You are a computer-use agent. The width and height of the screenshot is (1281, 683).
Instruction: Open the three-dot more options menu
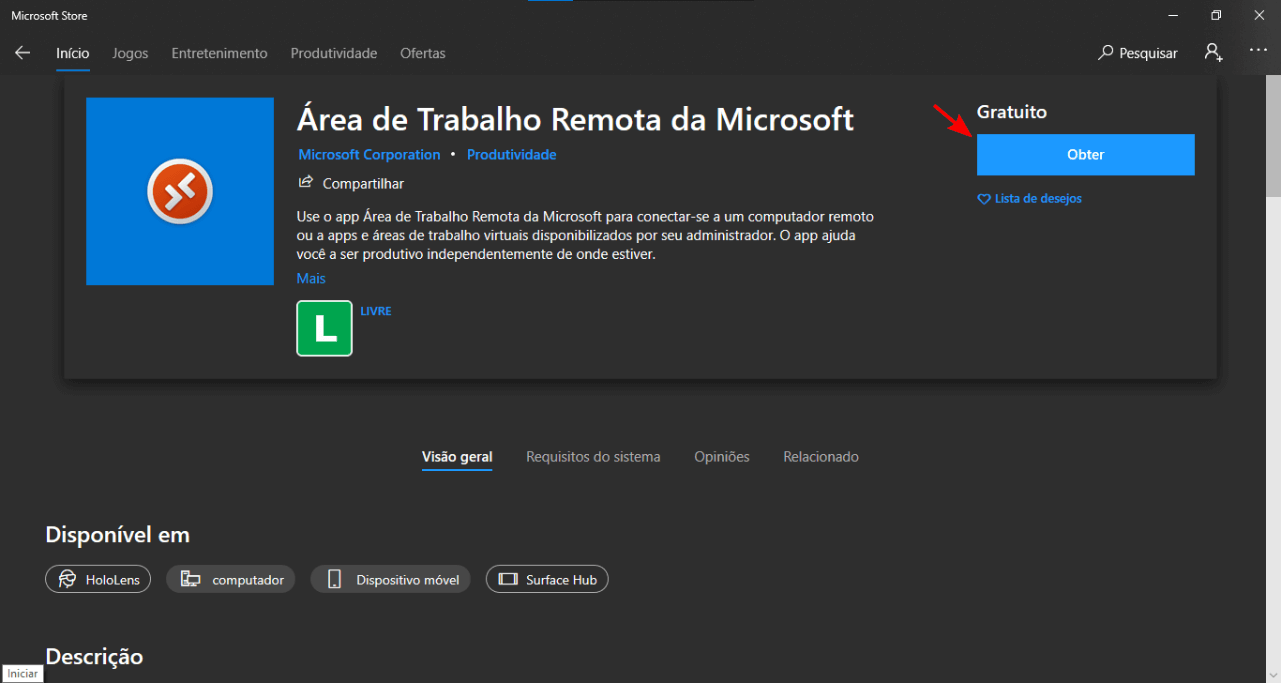(1258, 51)
